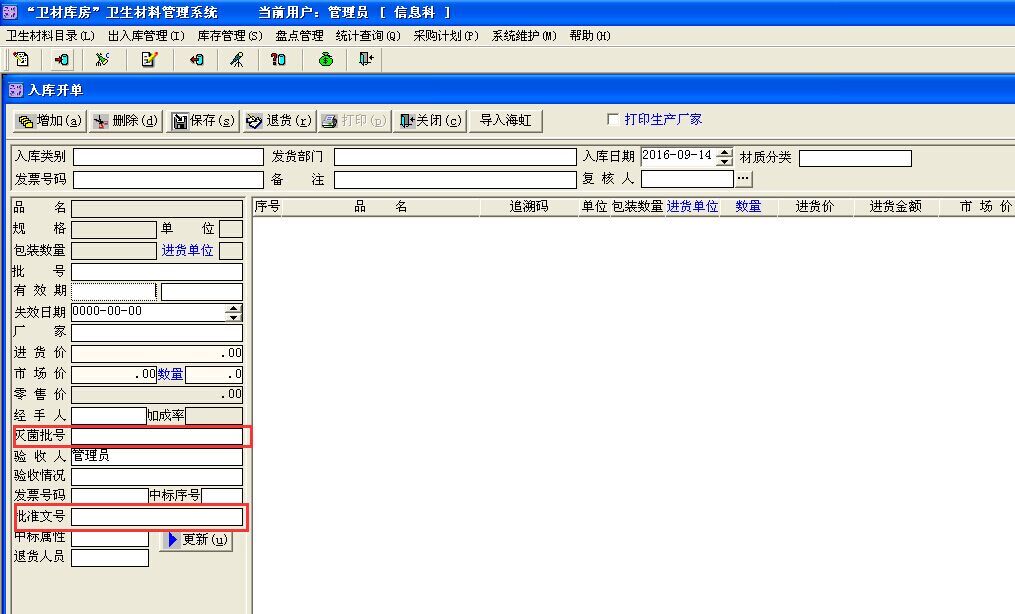Image resolution: width=1015 pixels, height=614 pixels.
Task: Click the 退货人员 input field
Action: (x=110, y=558)
